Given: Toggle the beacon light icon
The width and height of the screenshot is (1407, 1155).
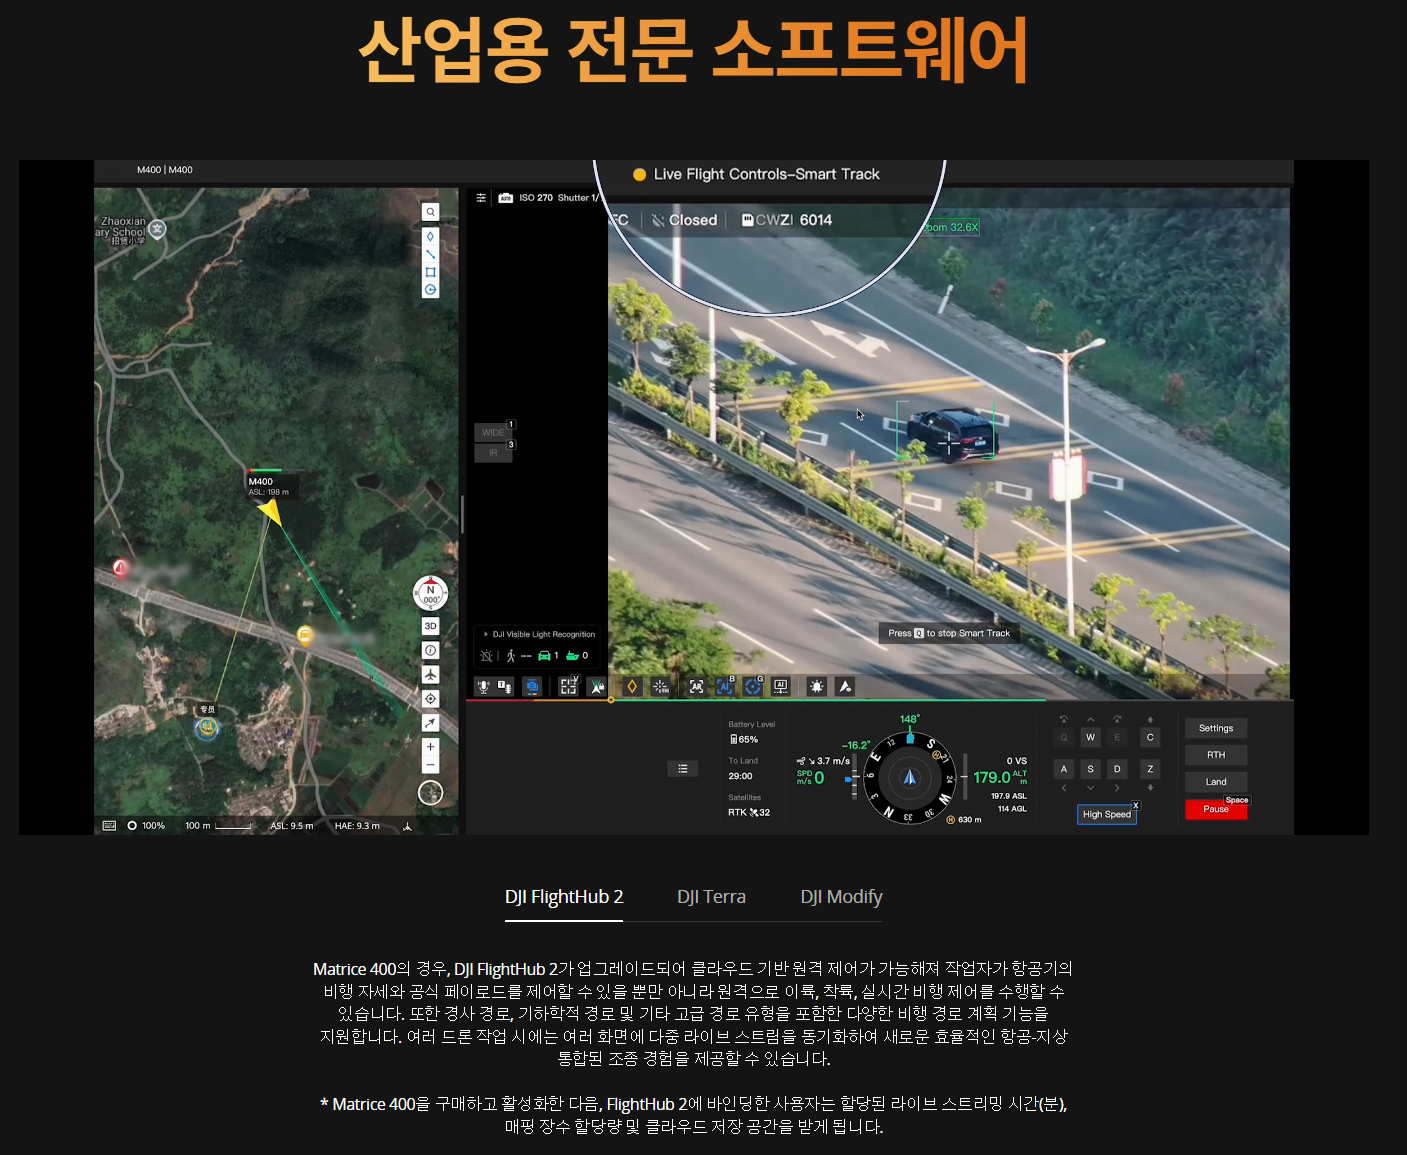Looking at the screenshot, I should click(x=817, y=686).
